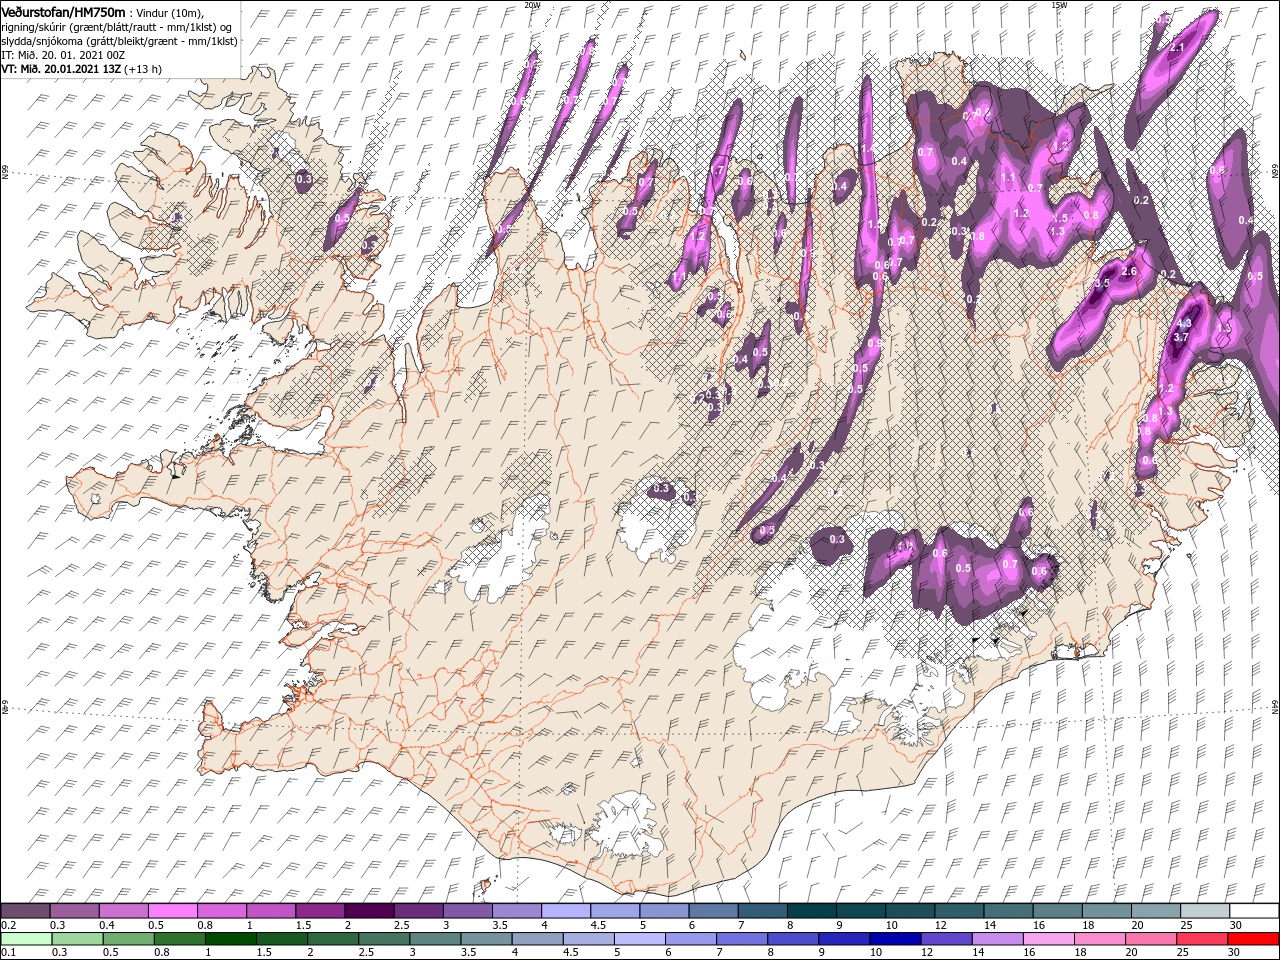Click the '25' label on the upper snow scale
This screenshot has width=1280, height=960.
[x=1188, y=925]
